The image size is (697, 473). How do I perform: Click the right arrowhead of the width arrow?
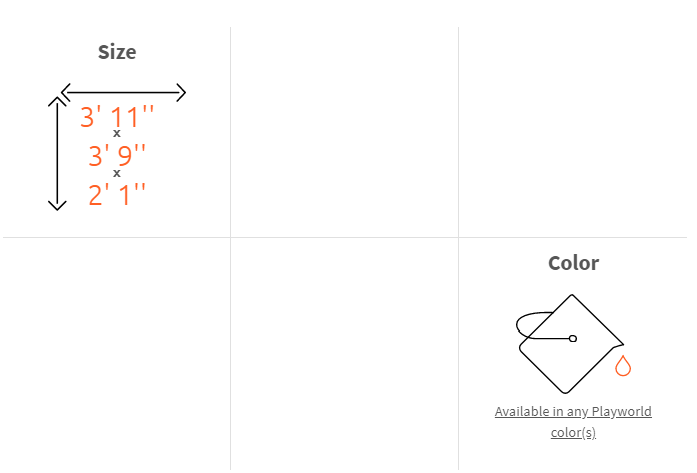click(181, 92)
